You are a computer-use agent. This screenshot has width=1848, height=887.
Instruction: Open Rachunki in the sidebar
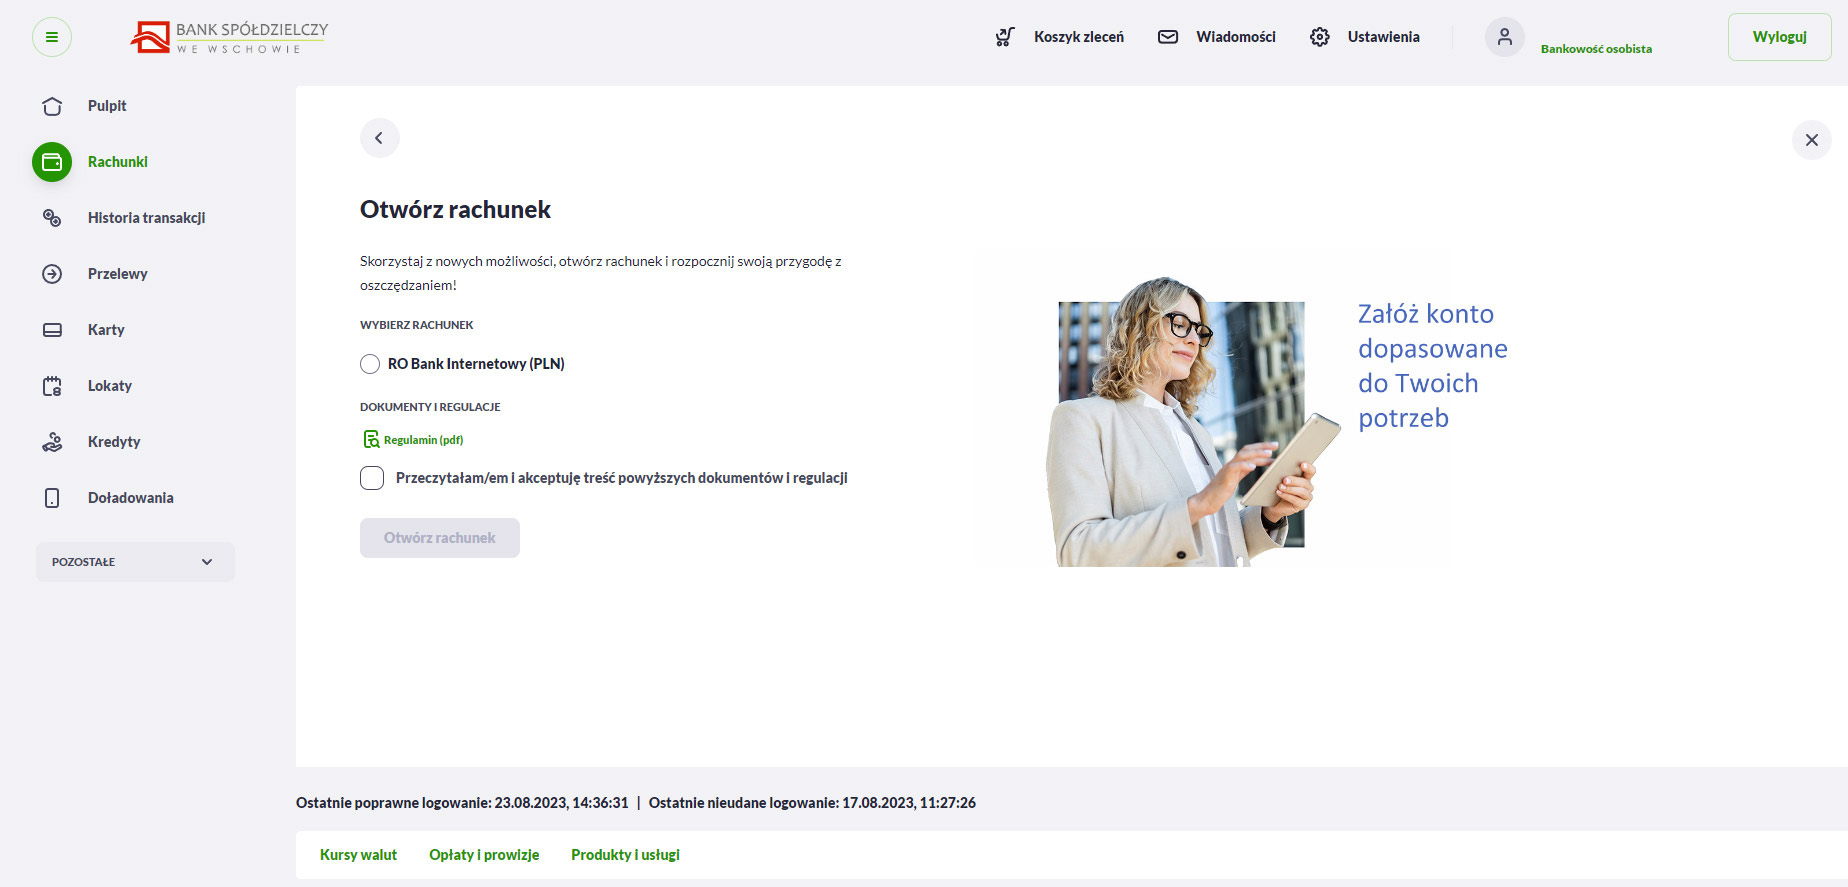coord(118,162)
